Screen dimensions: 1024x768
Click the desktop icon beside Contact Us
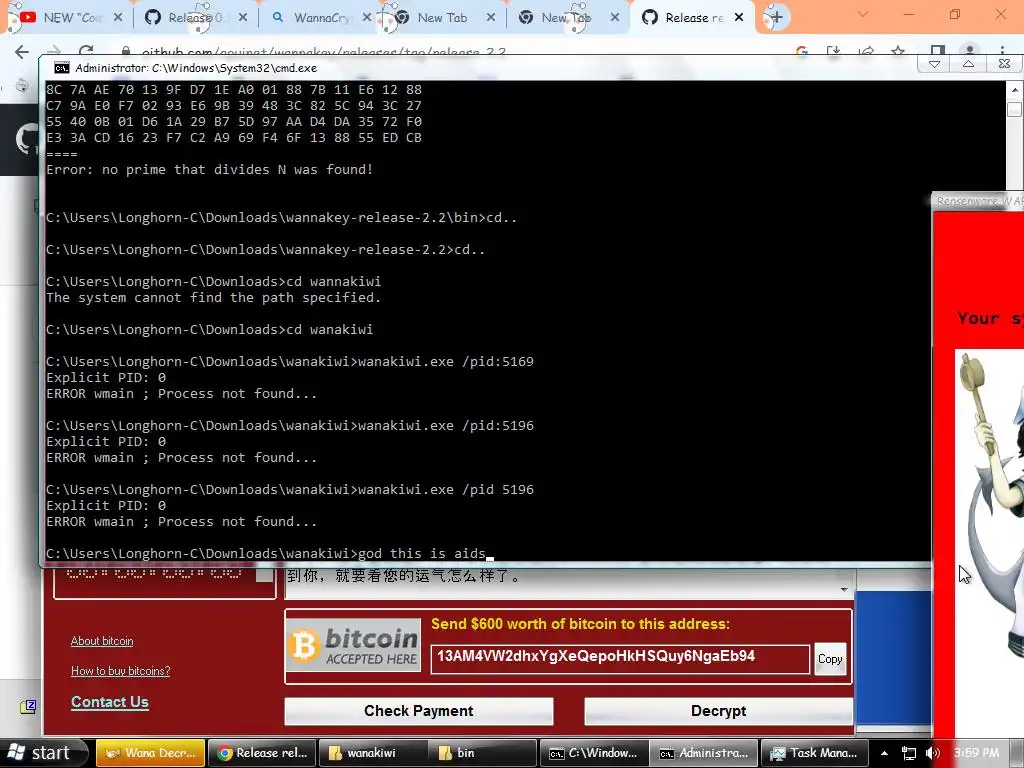(x=28, y=706)
